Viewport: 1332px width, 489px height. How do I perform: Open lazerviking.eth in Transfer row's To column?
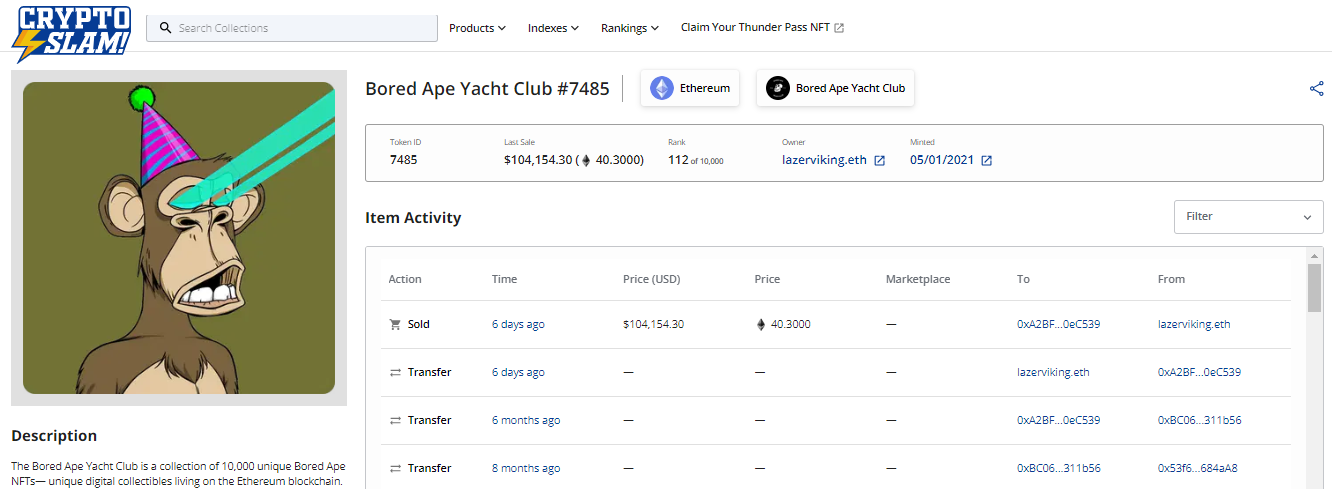[1053, 372]
